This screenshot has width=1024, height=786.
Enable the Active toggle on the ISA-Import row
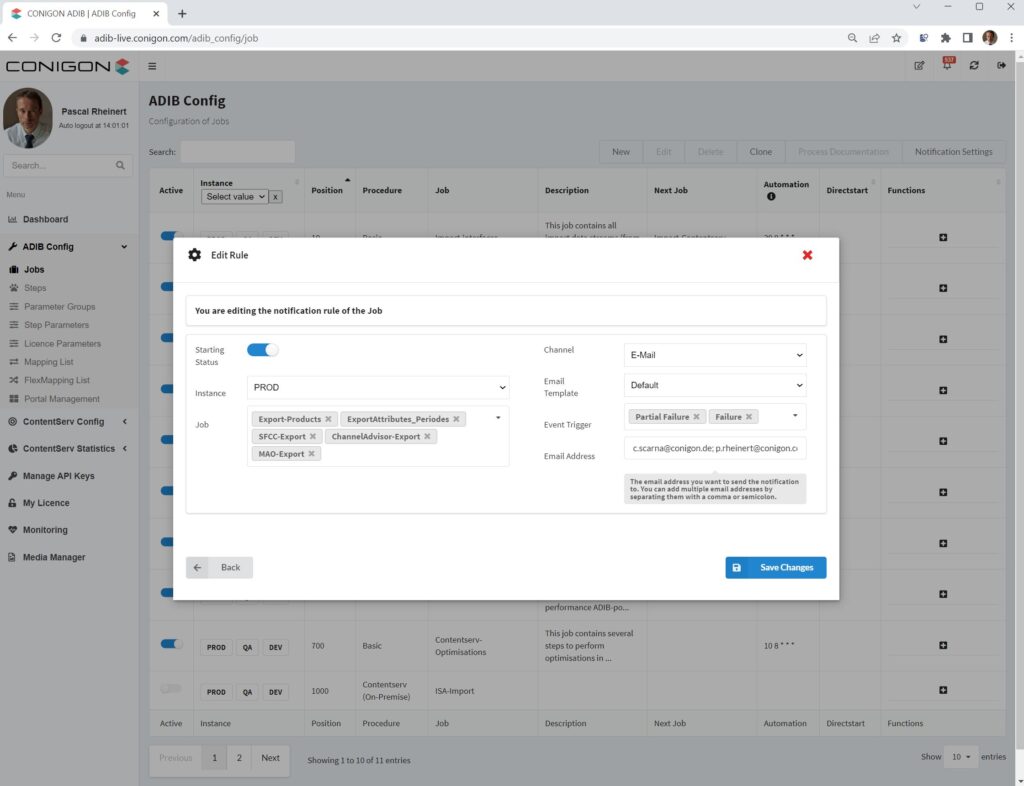pos(170,690)
